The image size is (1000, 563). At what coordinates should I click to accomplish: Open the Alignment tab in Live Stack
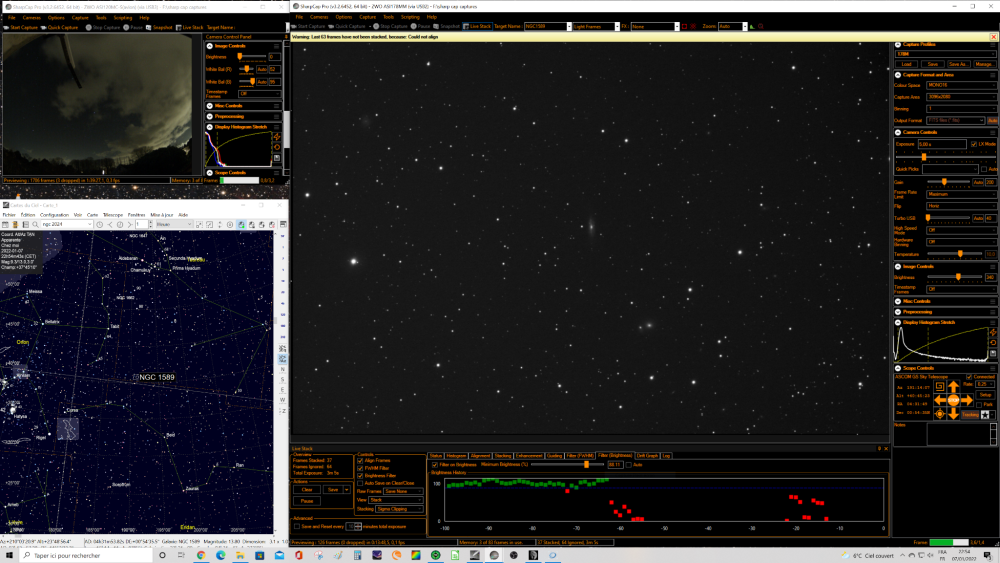pyautogui.click(x=480, y=456)
